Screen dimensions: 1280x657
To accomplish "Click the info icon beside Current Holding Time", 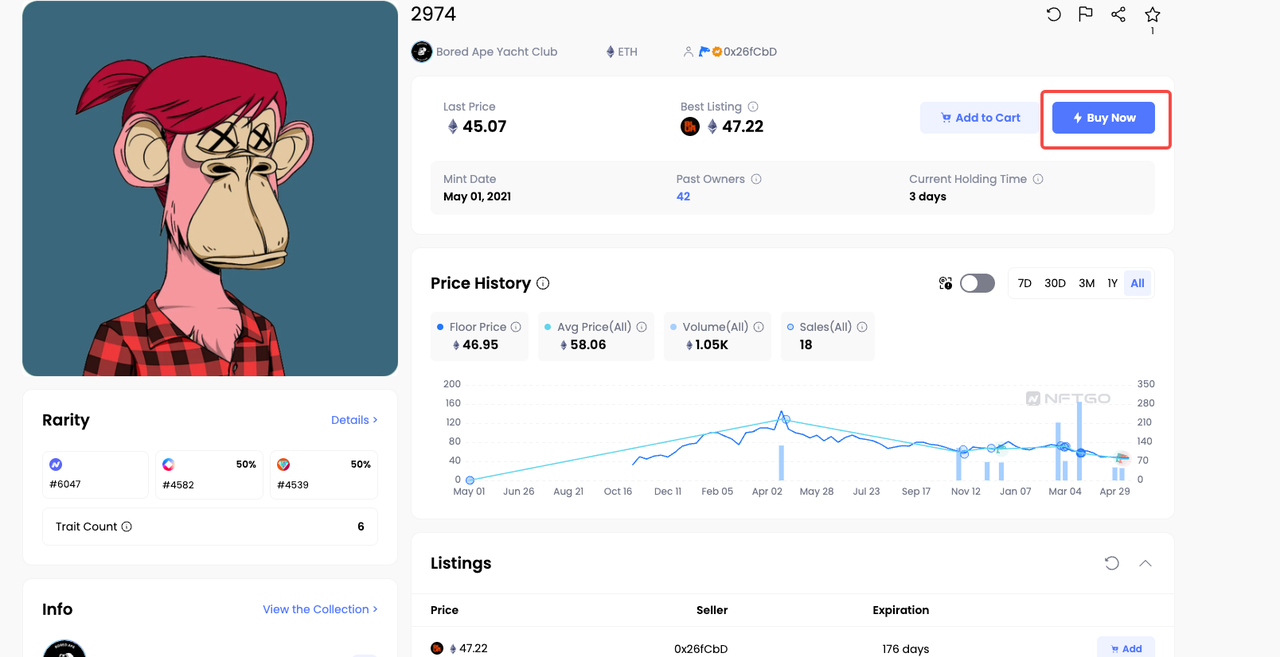I will pyautogui.click(x=1038, y=179).
